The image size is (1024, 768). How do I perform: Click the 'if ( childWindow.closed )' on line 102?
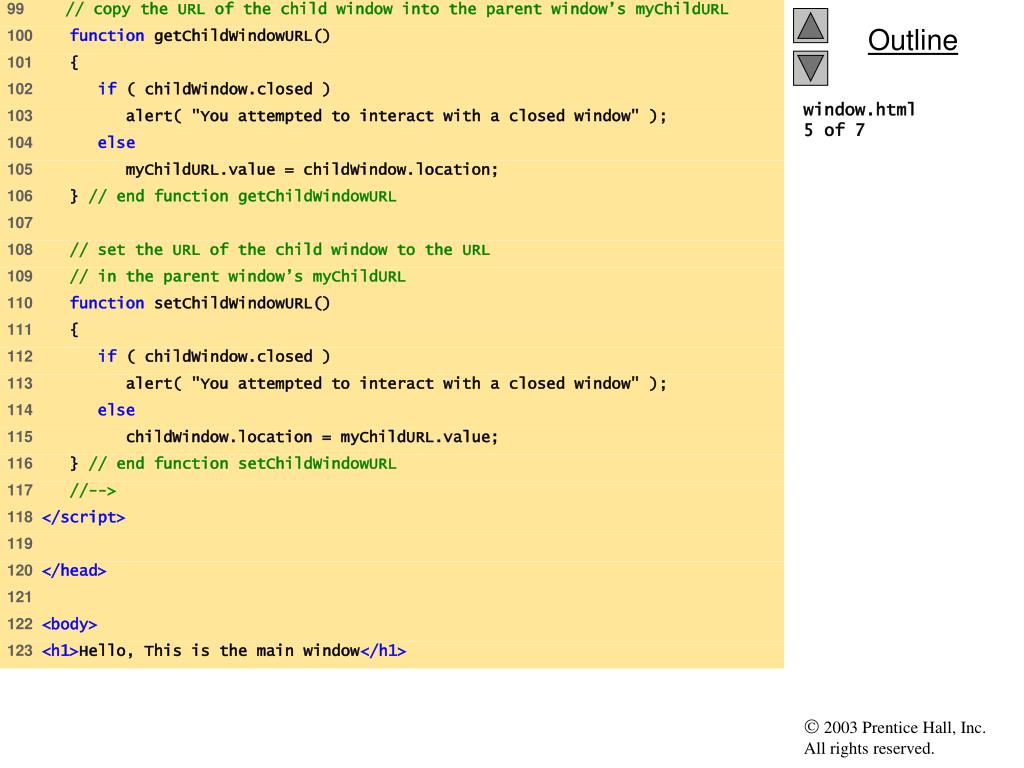[214, 89]
